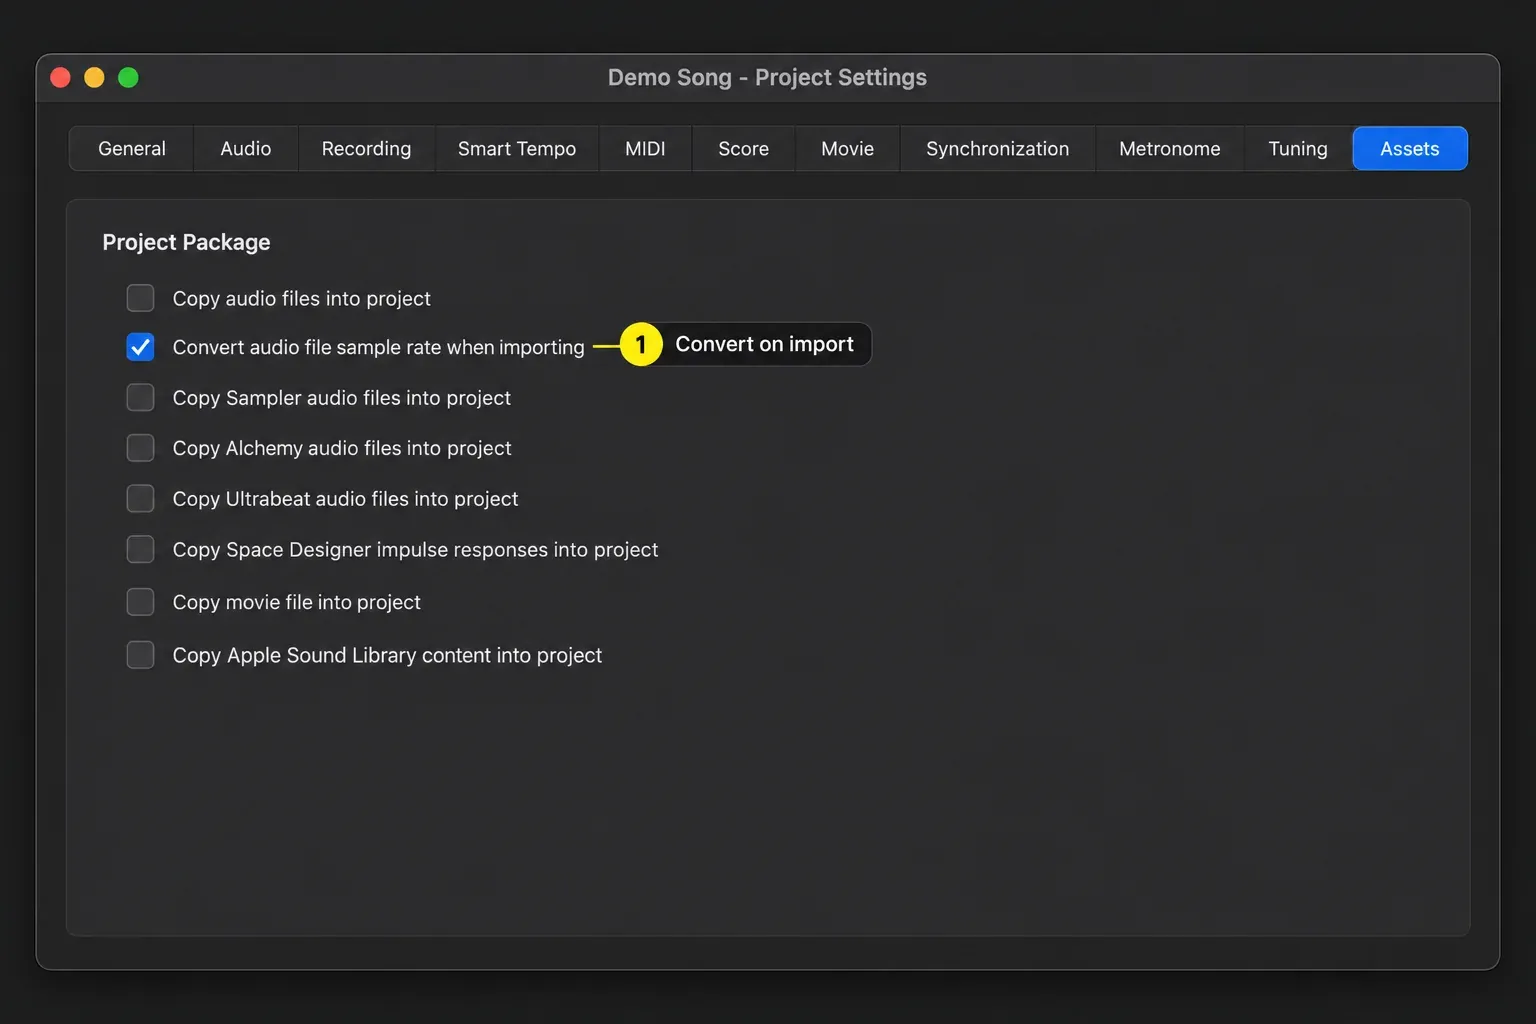This screenshot has height=1024, width=1536.
Task: Open the Synchronization tab
Action: click(x=997, y=149)
